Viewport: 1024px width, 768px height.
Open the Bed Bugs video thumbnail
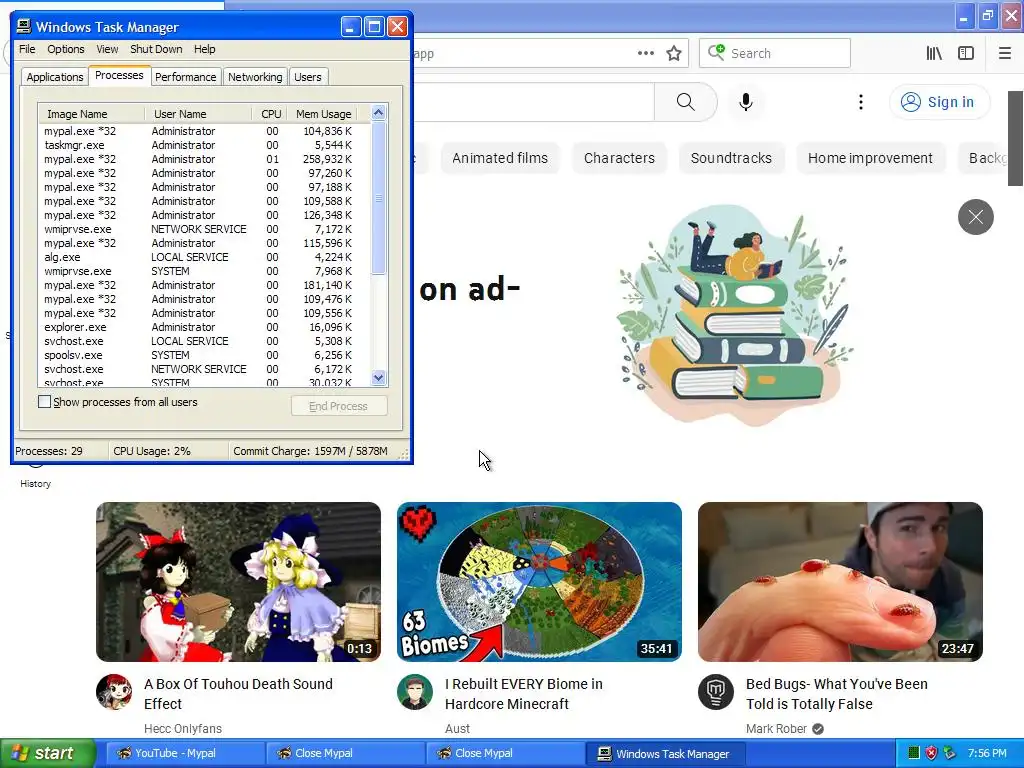coord(840,582)
